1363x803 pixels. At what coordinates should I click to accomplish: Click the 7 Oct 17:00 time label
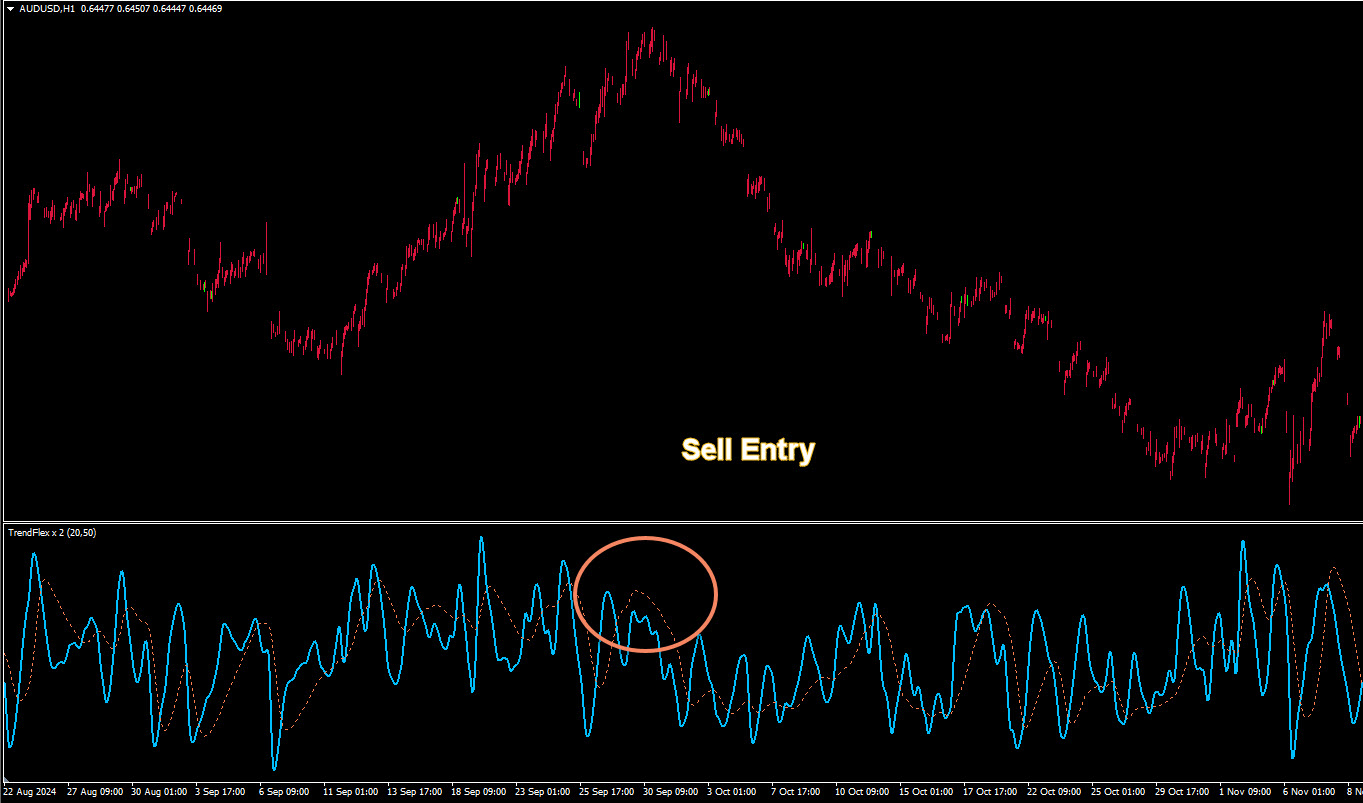pos(796,792)
